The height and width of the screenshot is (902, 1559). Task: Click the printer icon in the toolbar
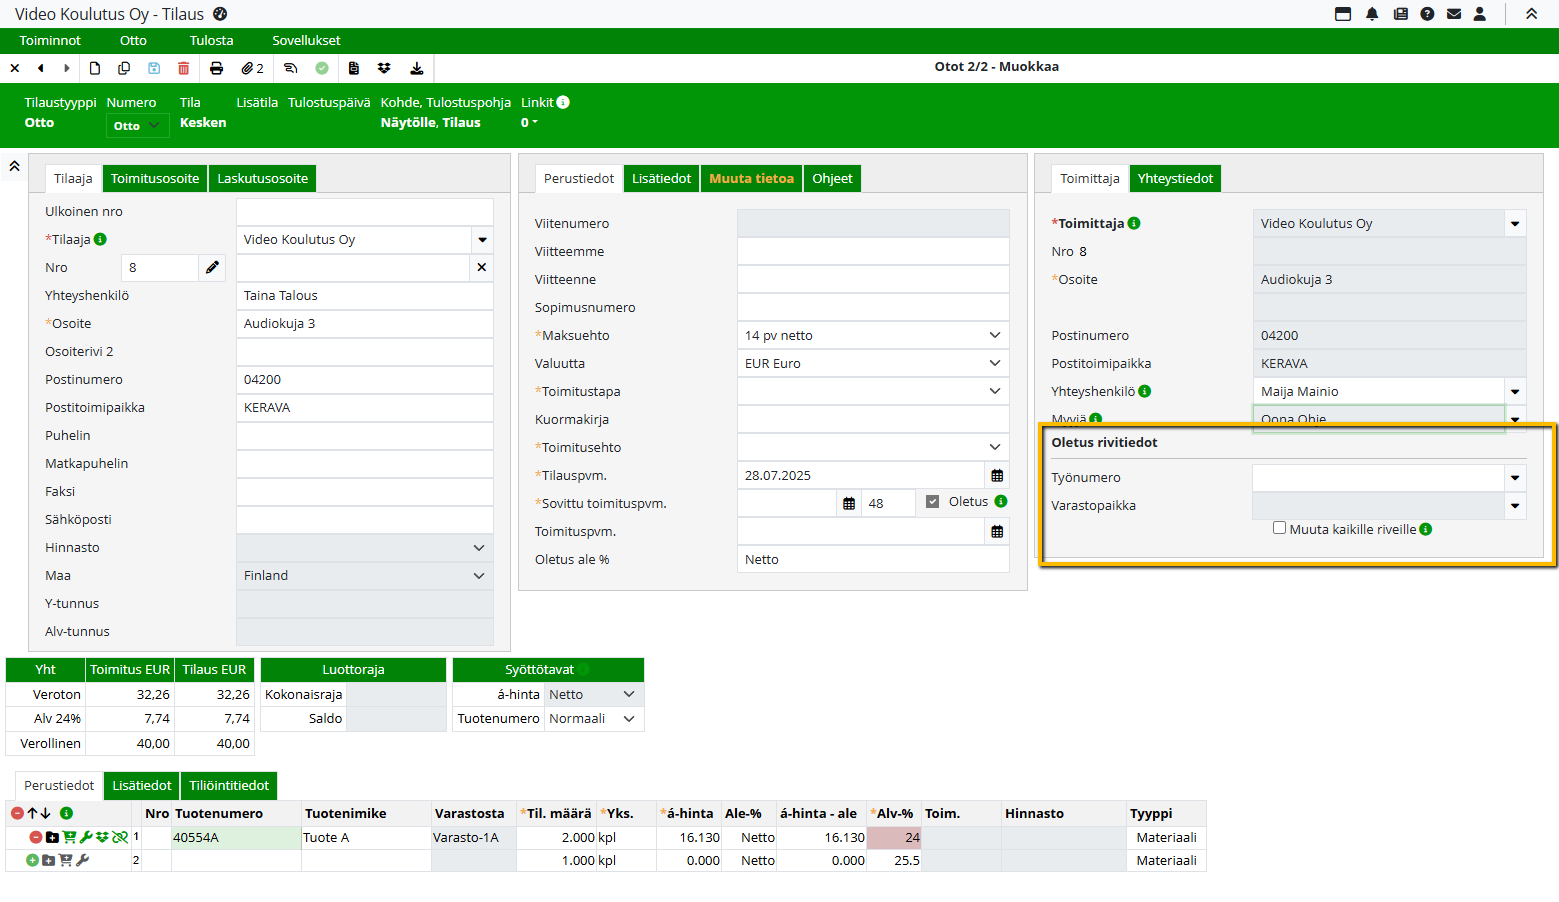[216, 68]
